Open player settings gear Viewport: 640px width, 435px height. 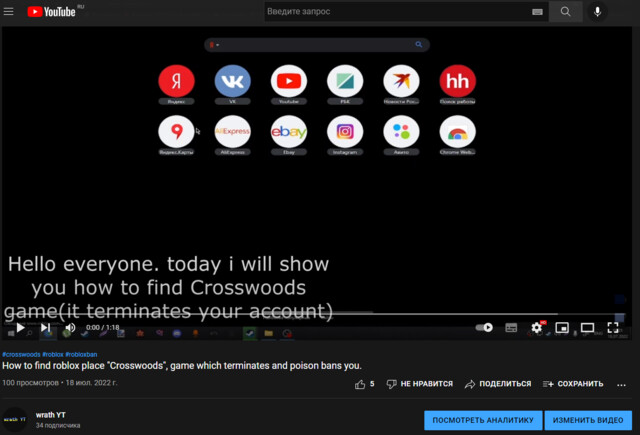(536, 327)
